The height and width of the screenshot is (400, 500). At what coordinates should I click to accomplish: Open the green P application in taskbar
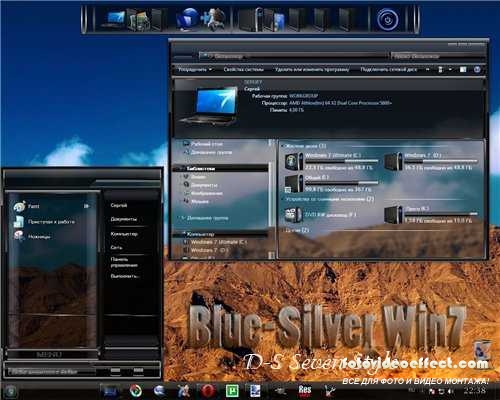[x=232, y=390]
